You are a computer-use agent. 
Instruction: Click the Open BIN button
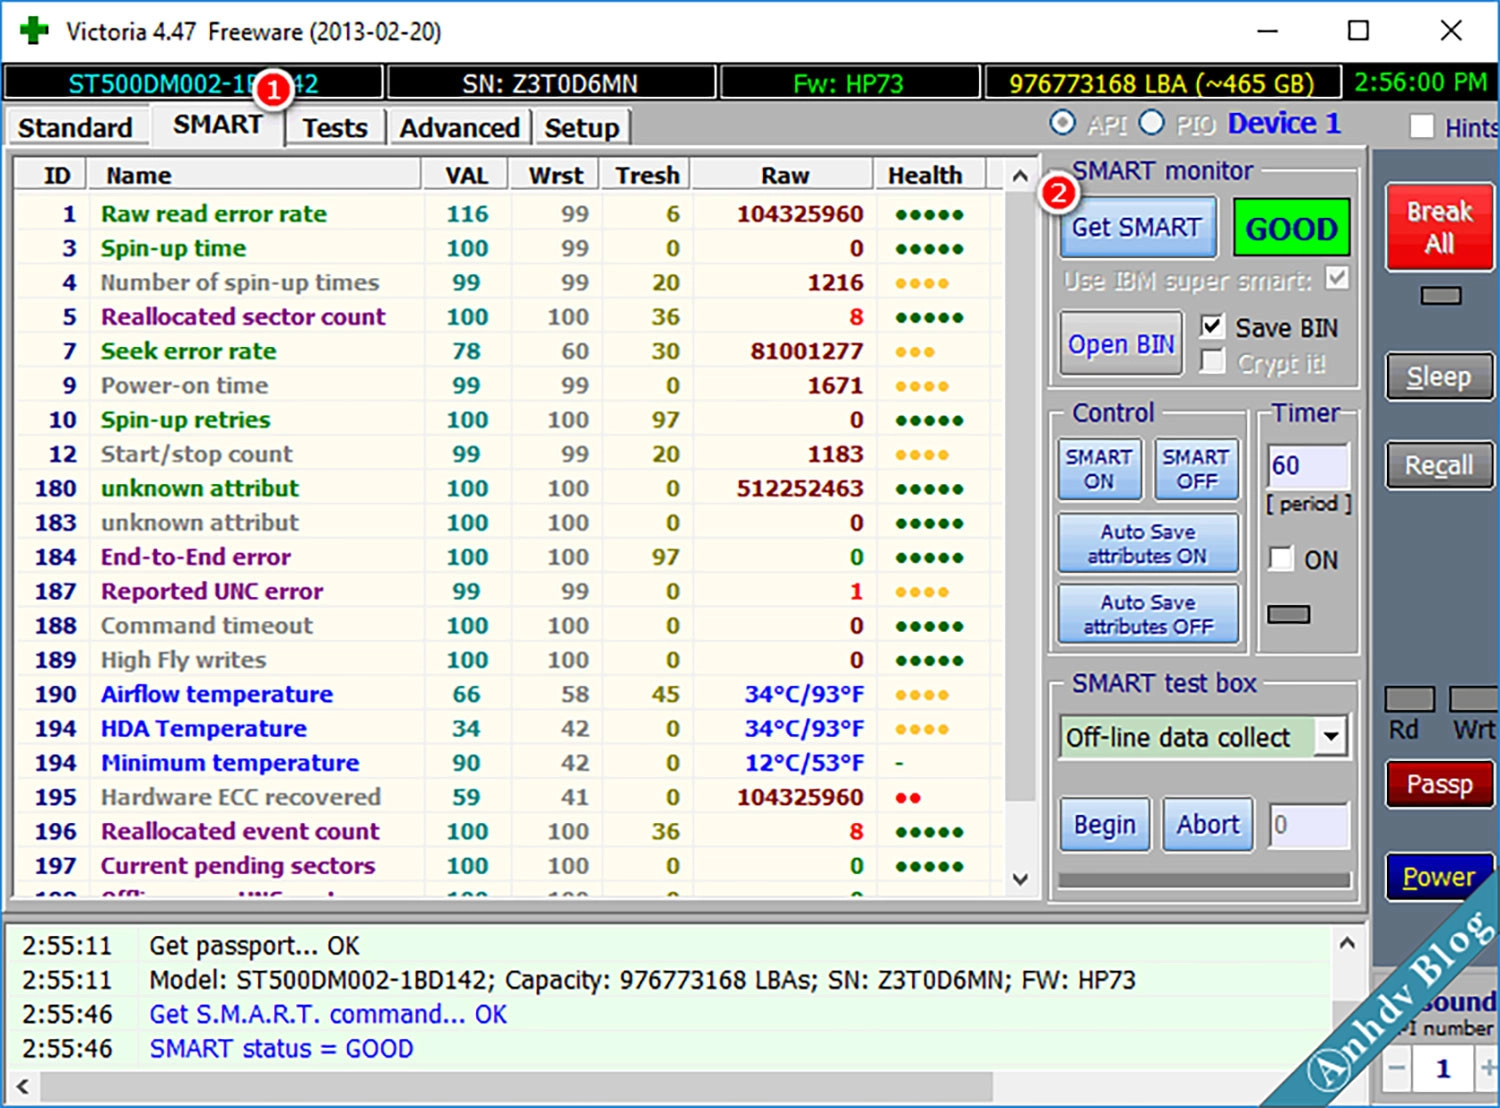coord(1121,343)
